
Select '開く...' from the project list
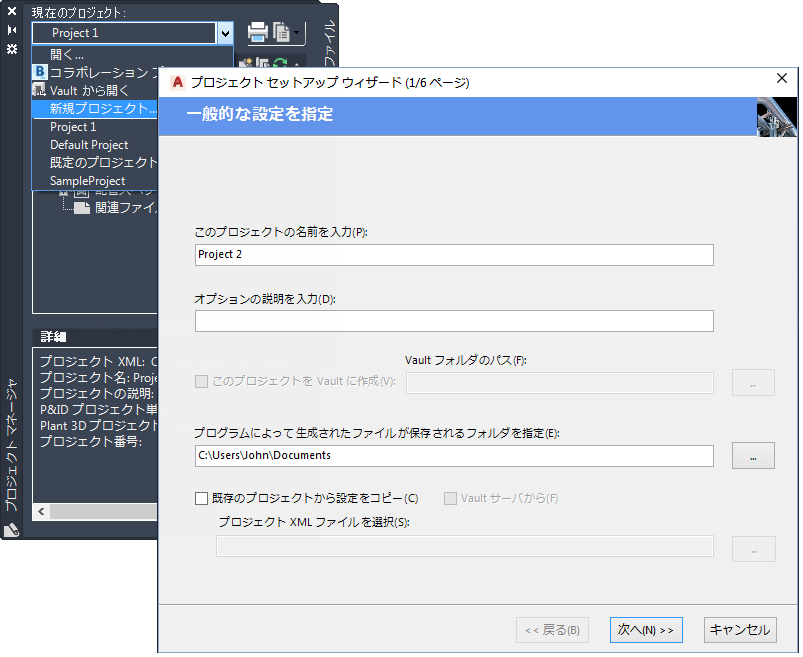click(x=67, y=54)
